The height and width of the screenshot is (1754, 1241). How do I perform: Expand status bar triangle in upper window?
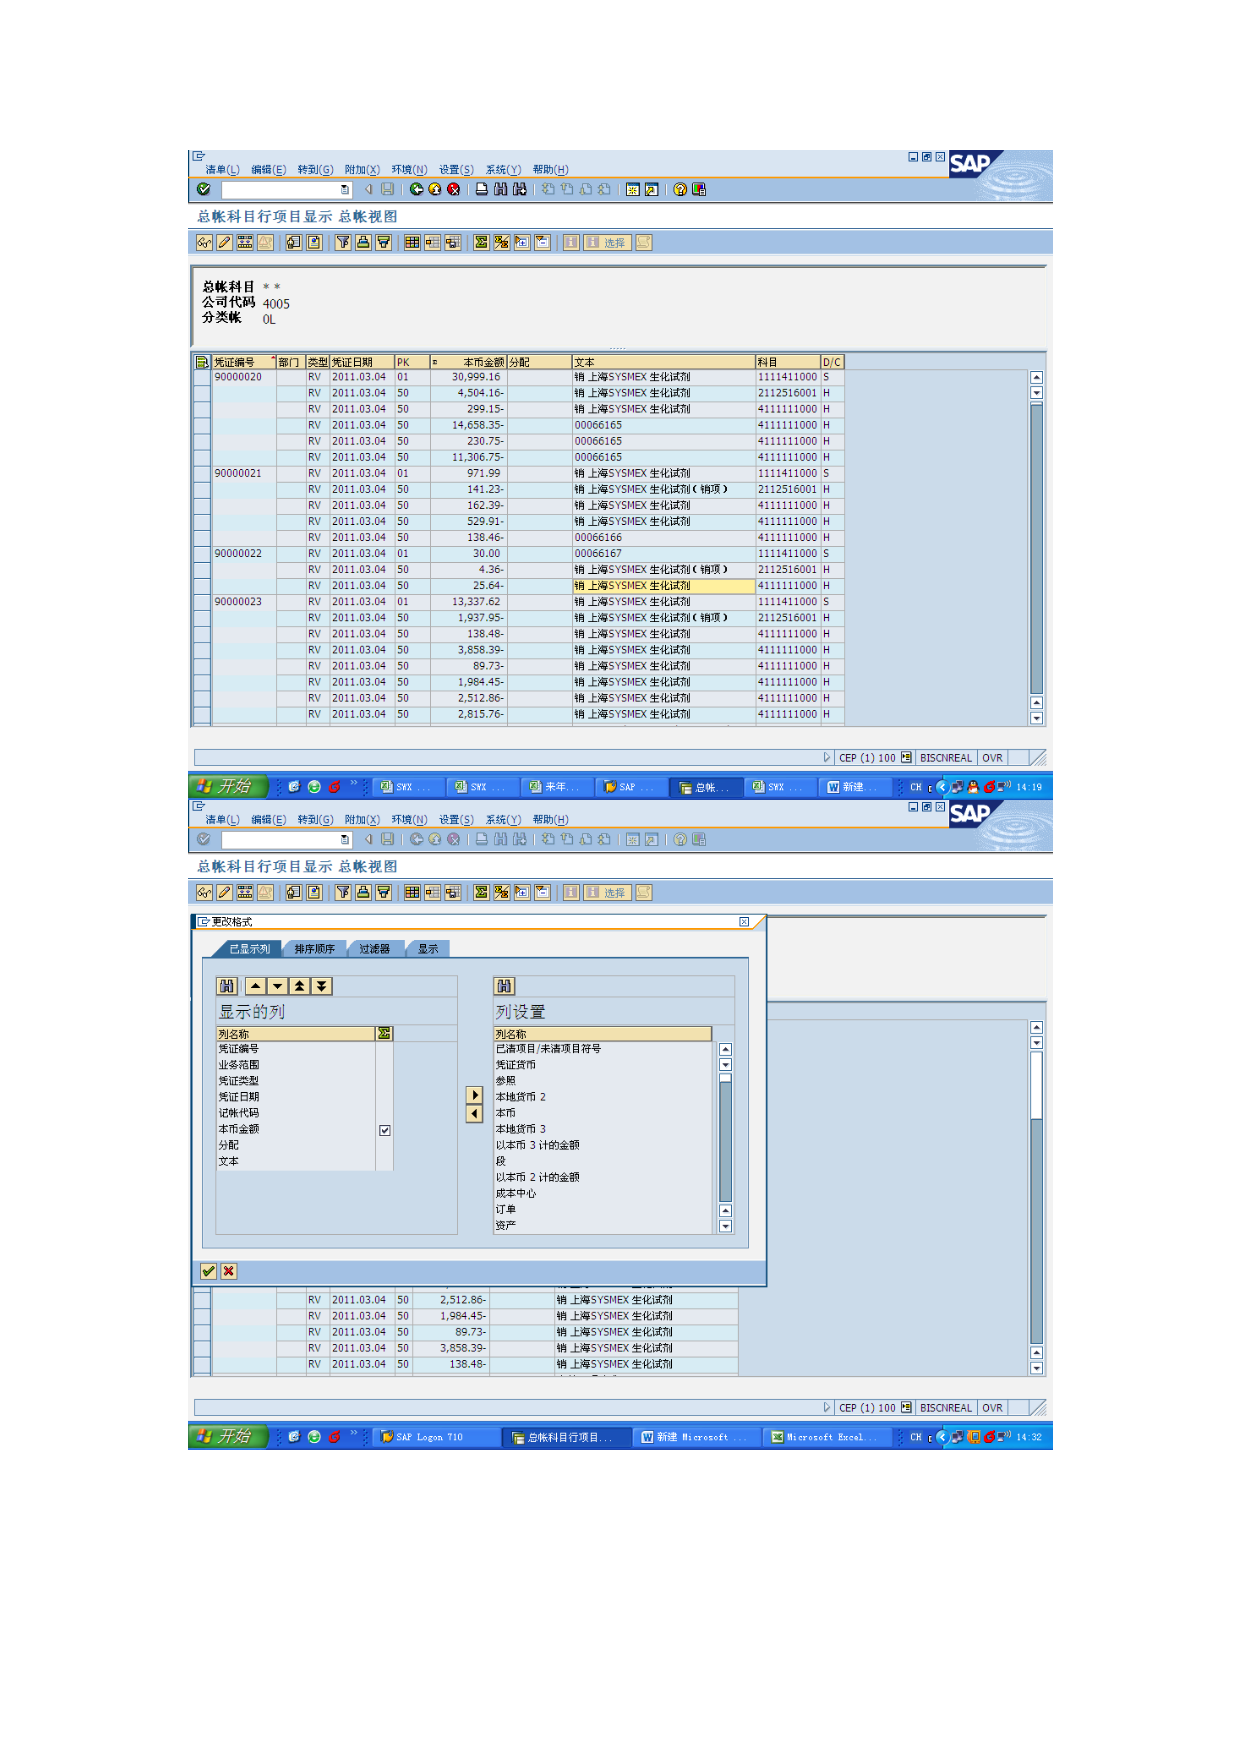tap(827, 757)
